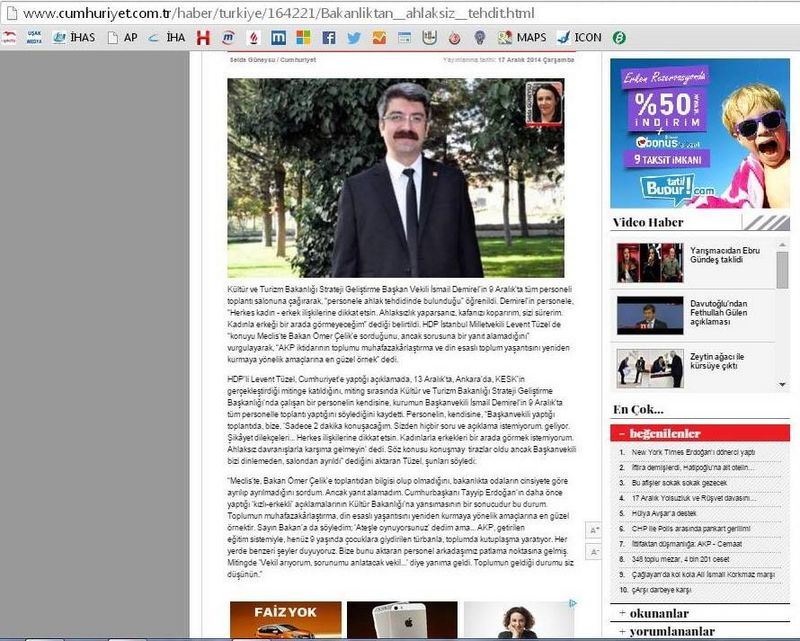Open 'İttifaktan düşmanlığa: AKP - Cemaat'
Screen dimensions: 800x641
(686, 544)
